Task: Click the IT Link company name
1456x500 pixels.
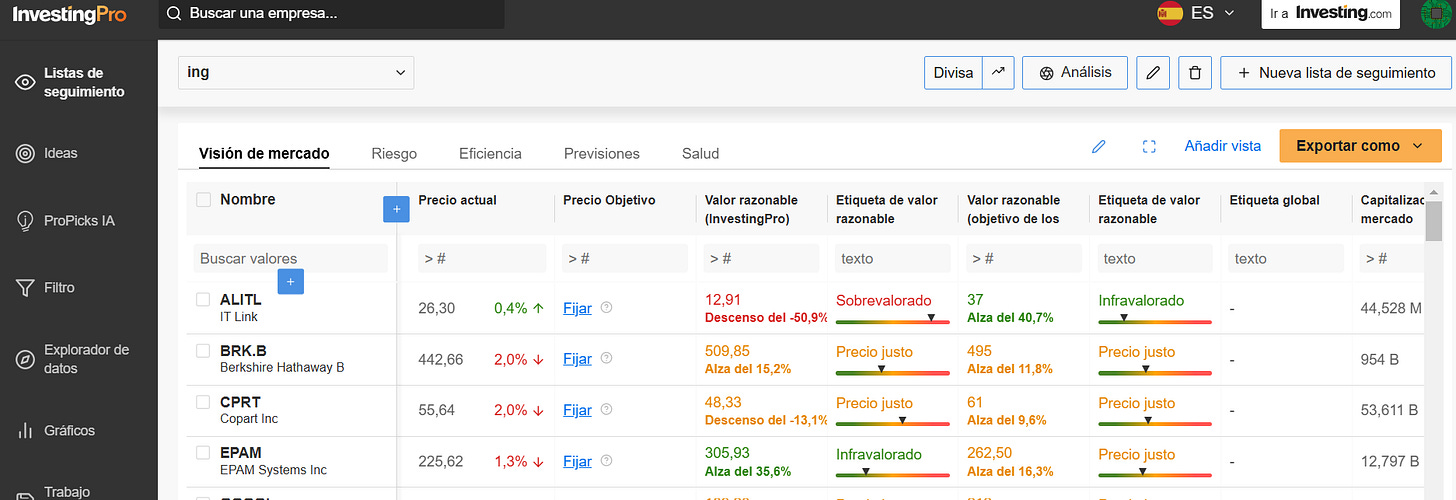Action: (x=240, y=316)
